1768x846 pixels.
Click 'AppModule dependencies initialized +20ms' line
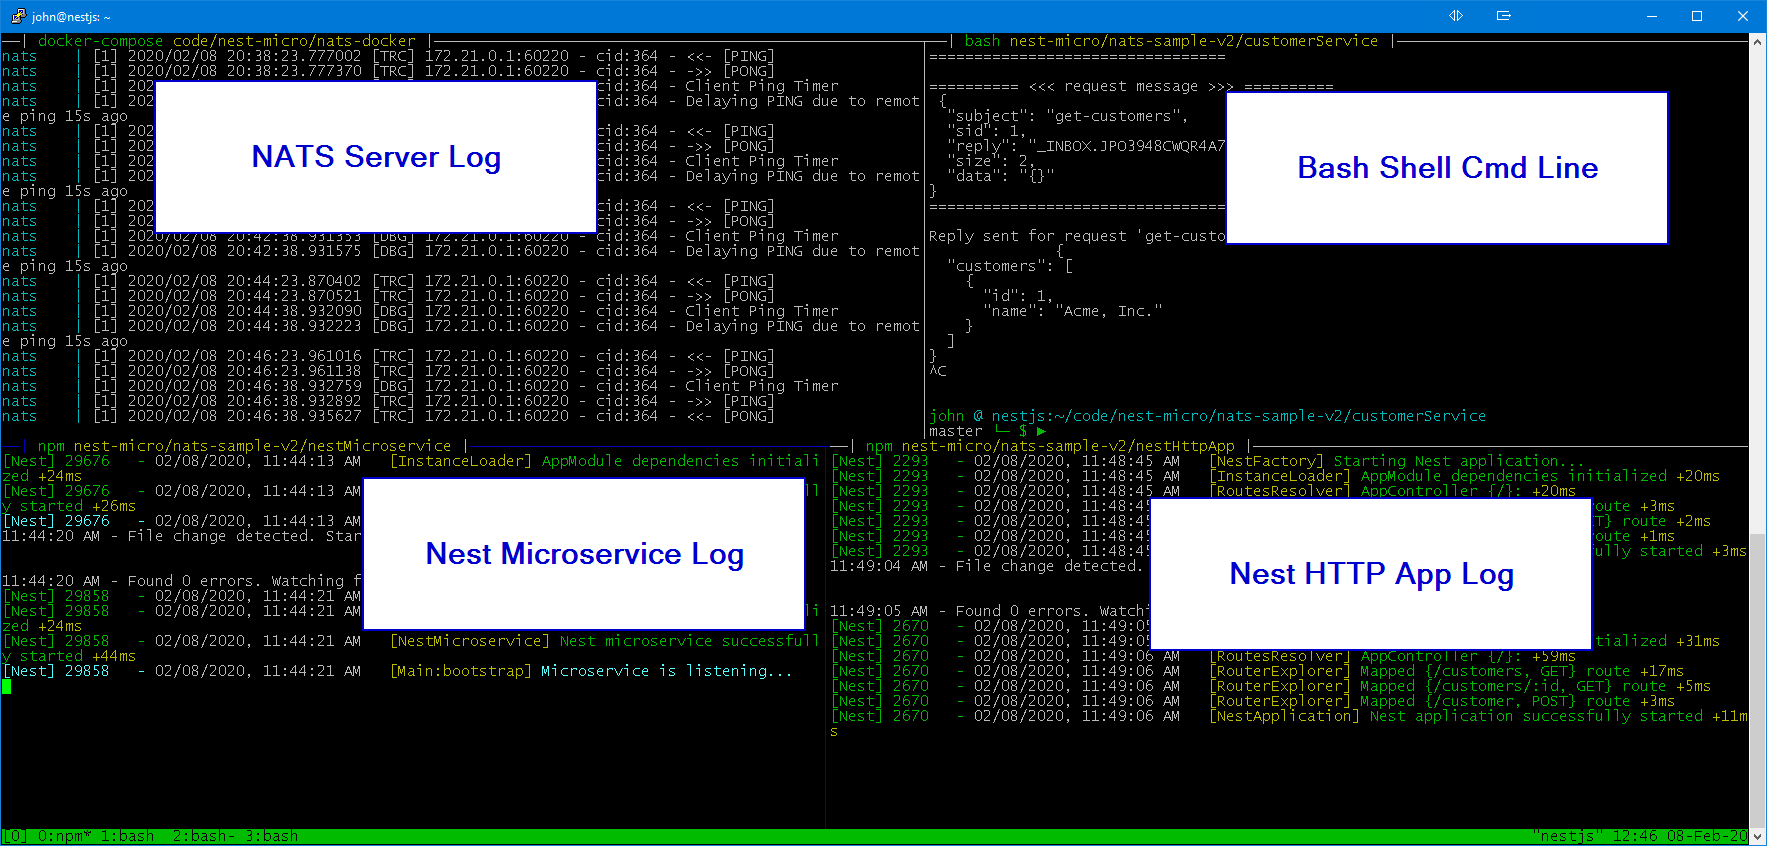(1541, 476)
